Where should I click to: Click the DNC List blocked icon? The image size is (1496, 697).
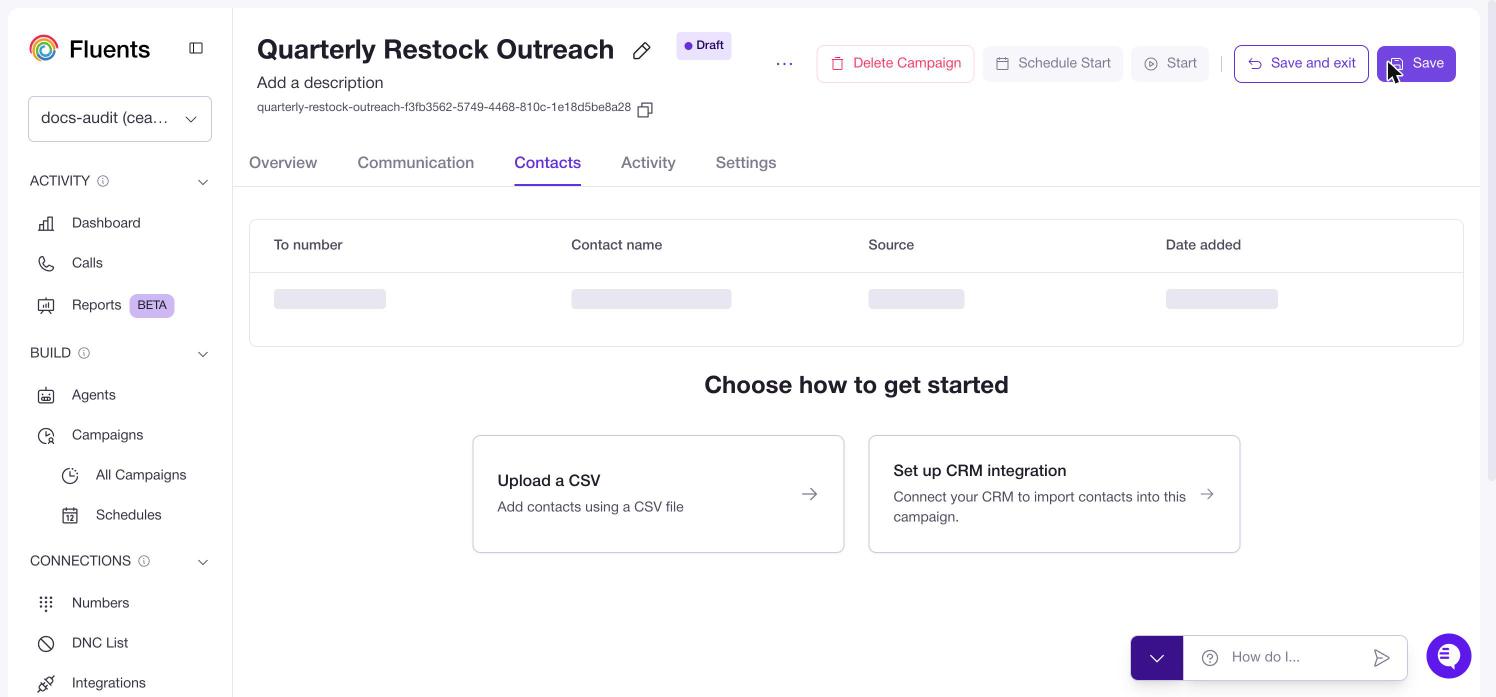46,643
